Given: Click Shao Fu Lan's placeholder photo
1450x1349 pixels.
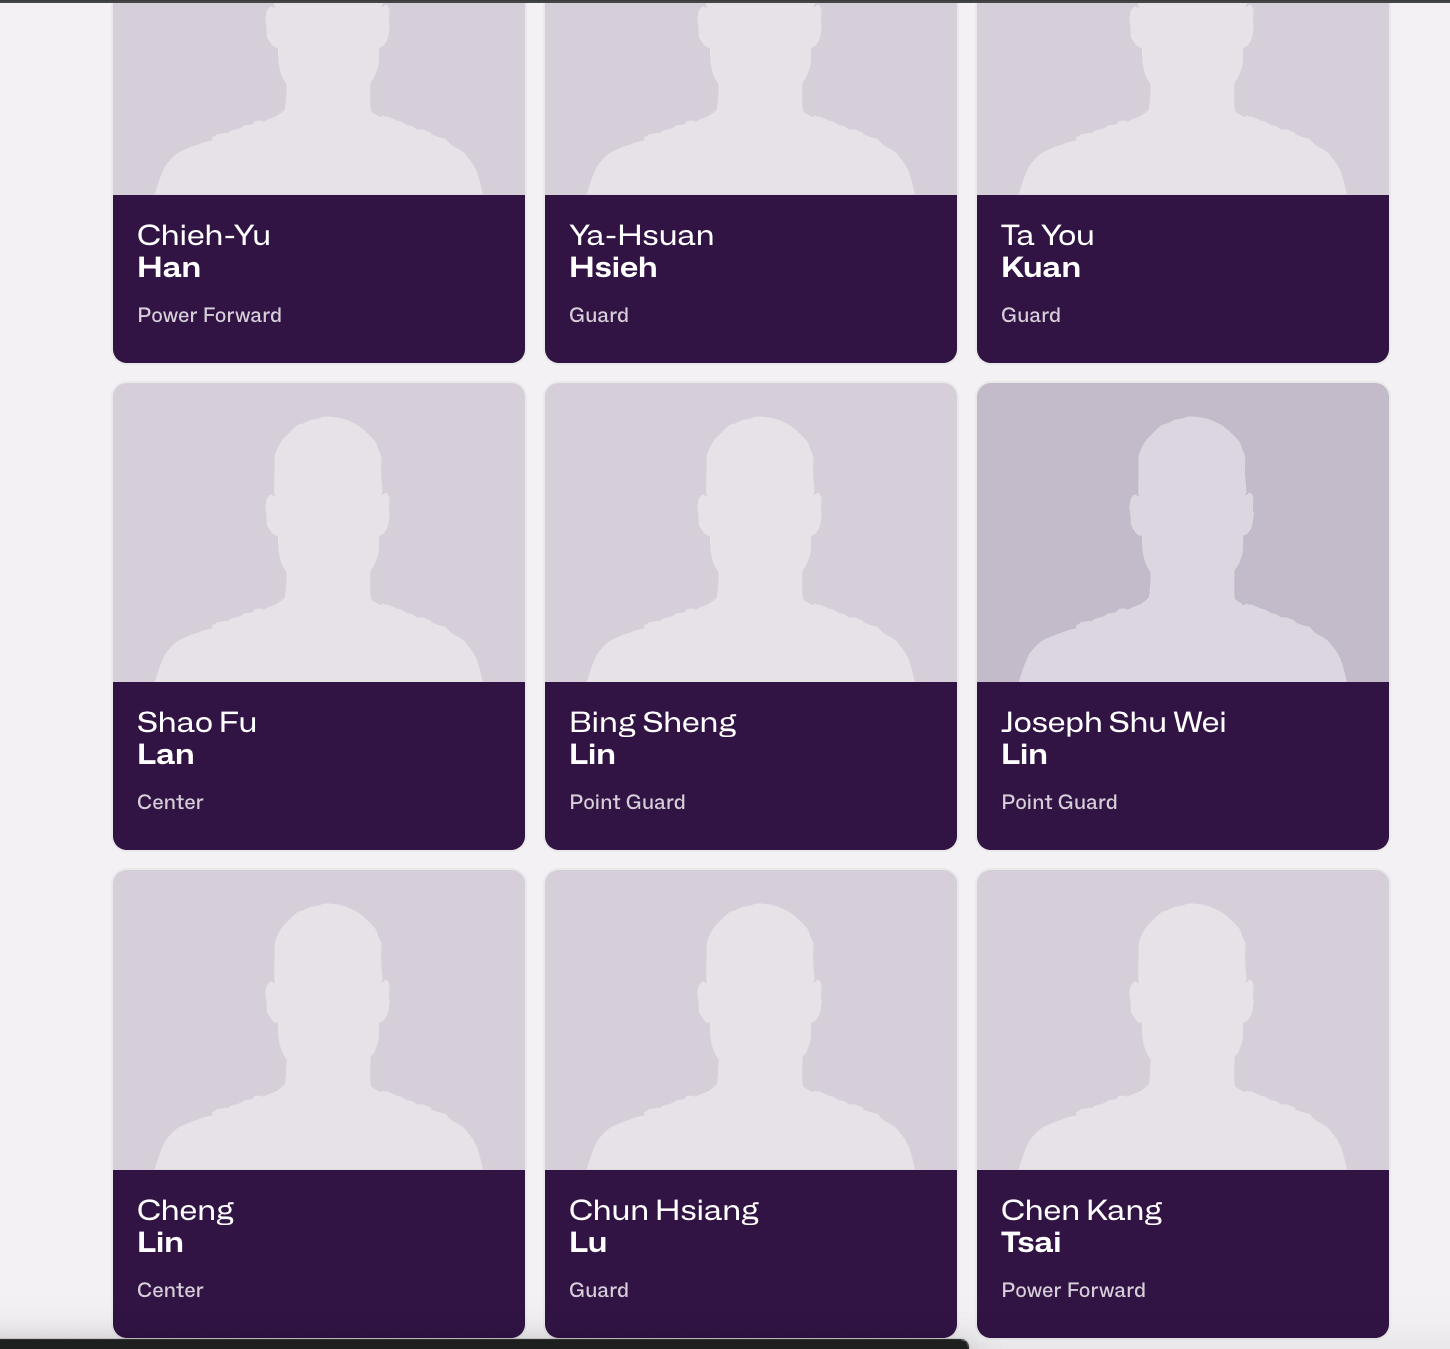Looking at the screenshot, I should coord(319,533).
